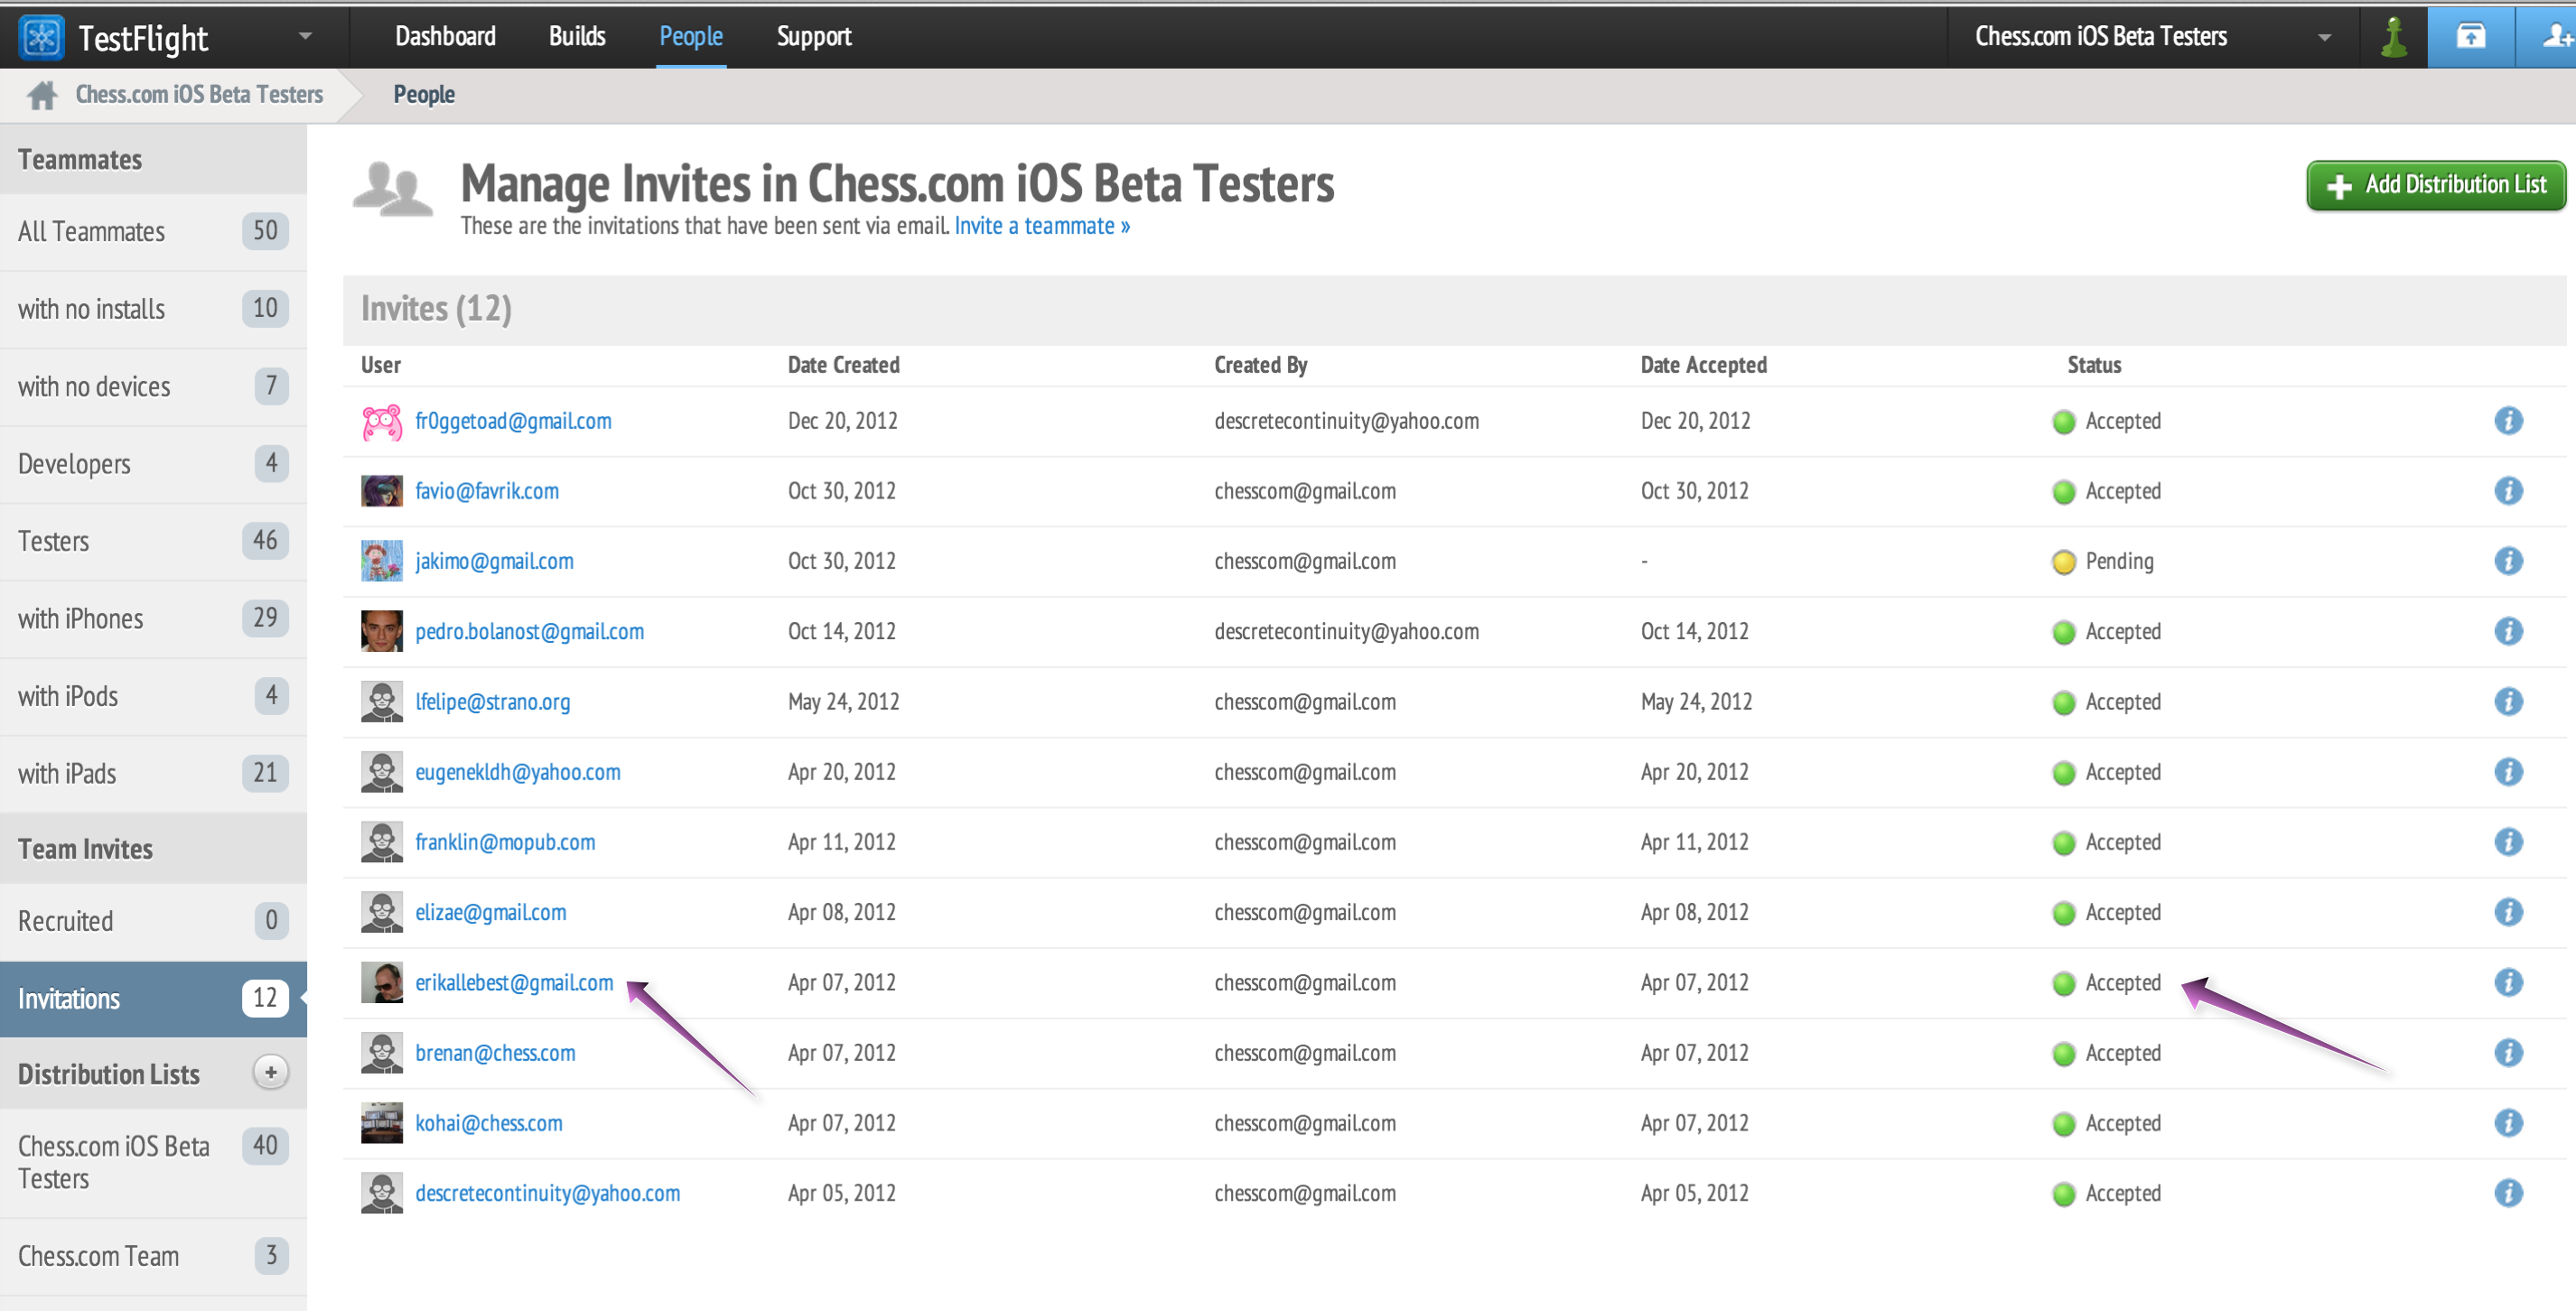Filter teammates with no devices
The height and width of the screenshot is (1311, 2576).
(153, 386)
